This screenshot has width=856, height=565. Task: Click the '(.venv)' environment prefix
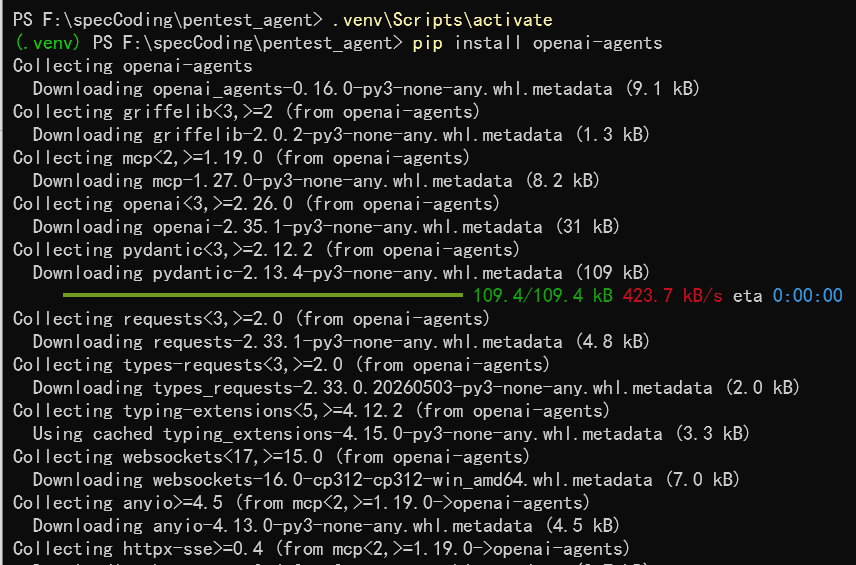(47, 43)
